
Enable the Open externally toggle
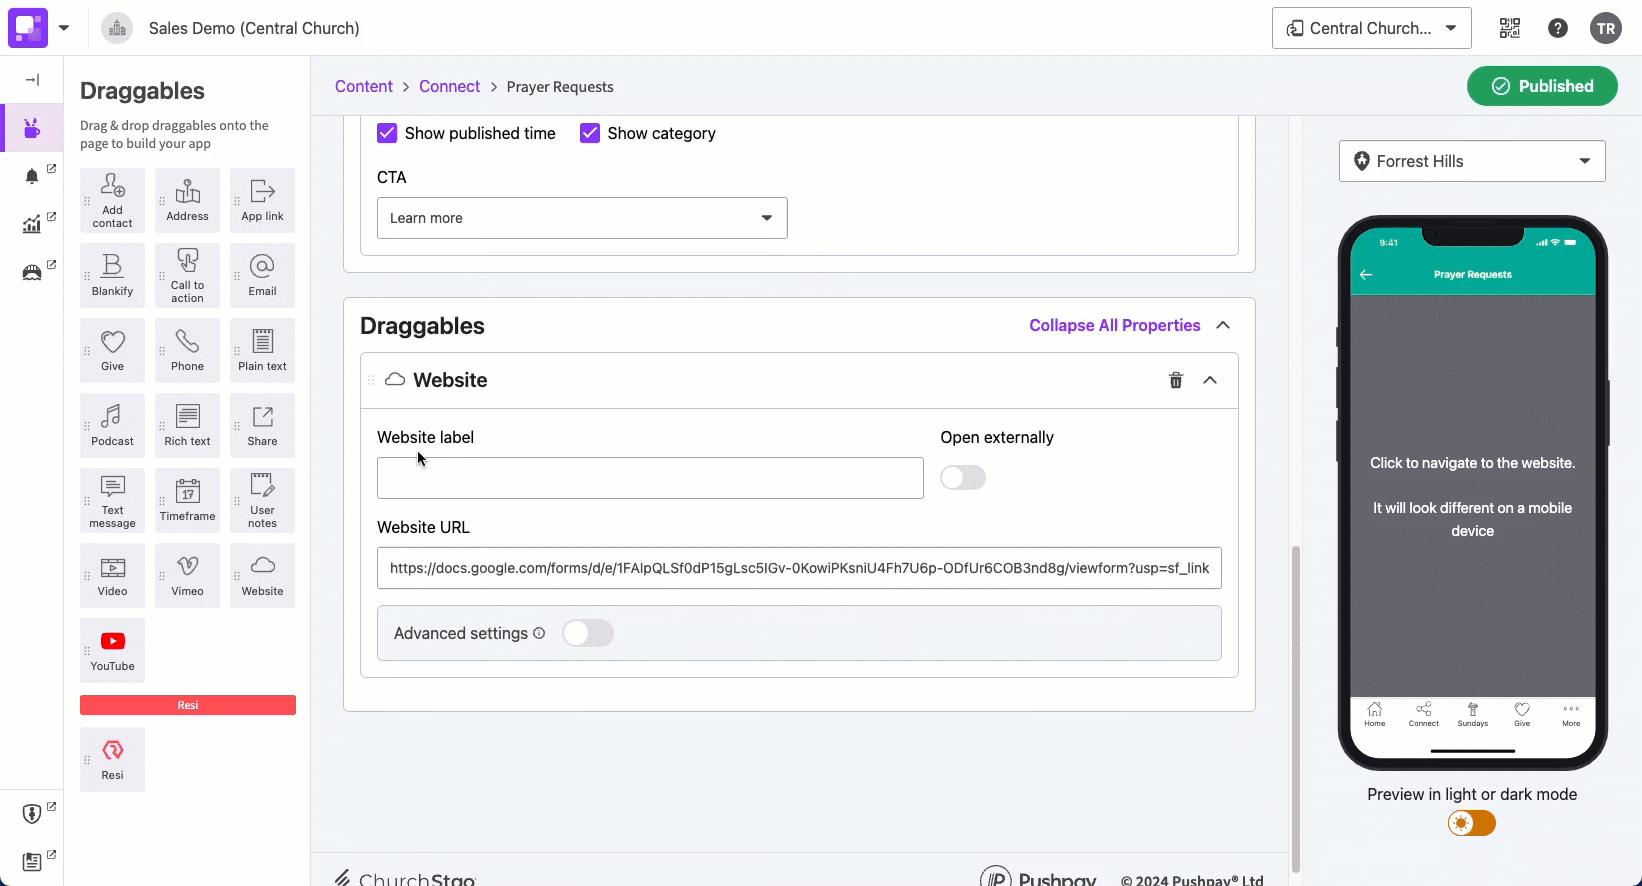(963, 478)
